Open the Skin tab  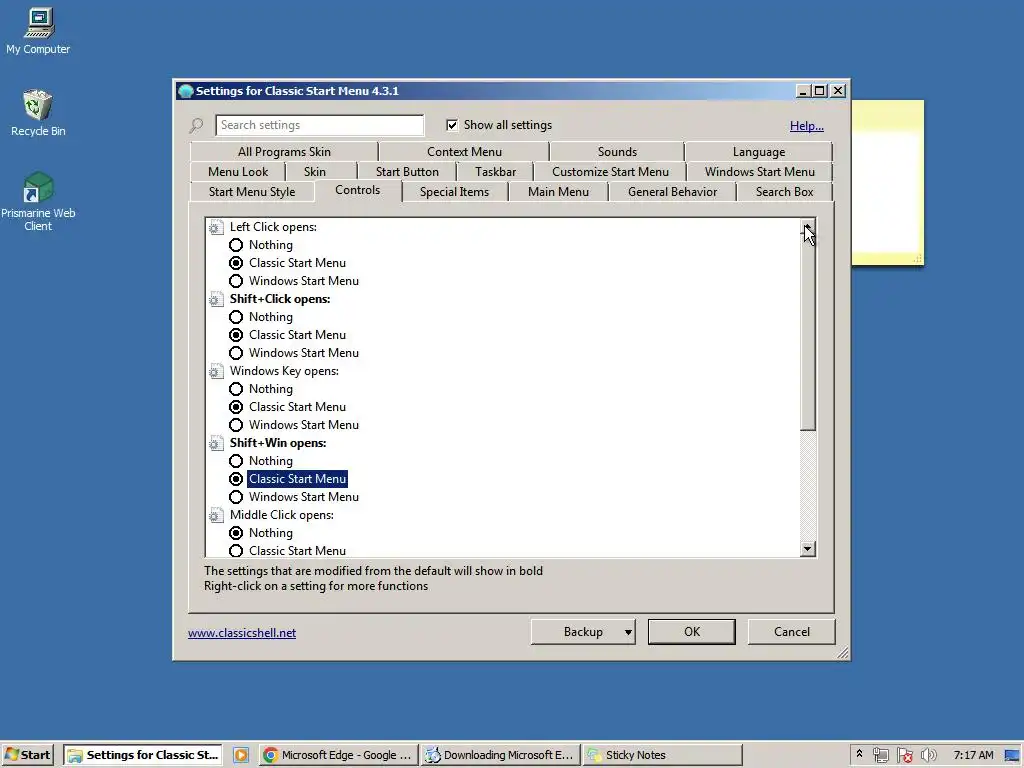(x=315, y=172)
